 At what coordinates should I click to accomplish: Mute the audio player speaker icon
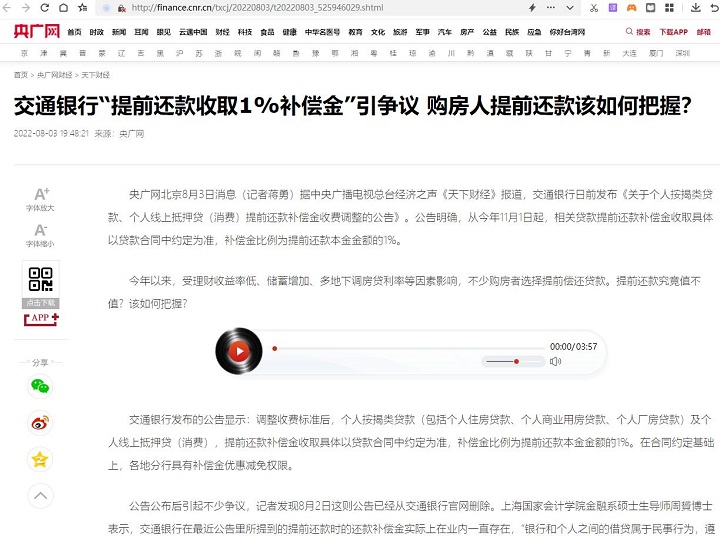[555, 361]
